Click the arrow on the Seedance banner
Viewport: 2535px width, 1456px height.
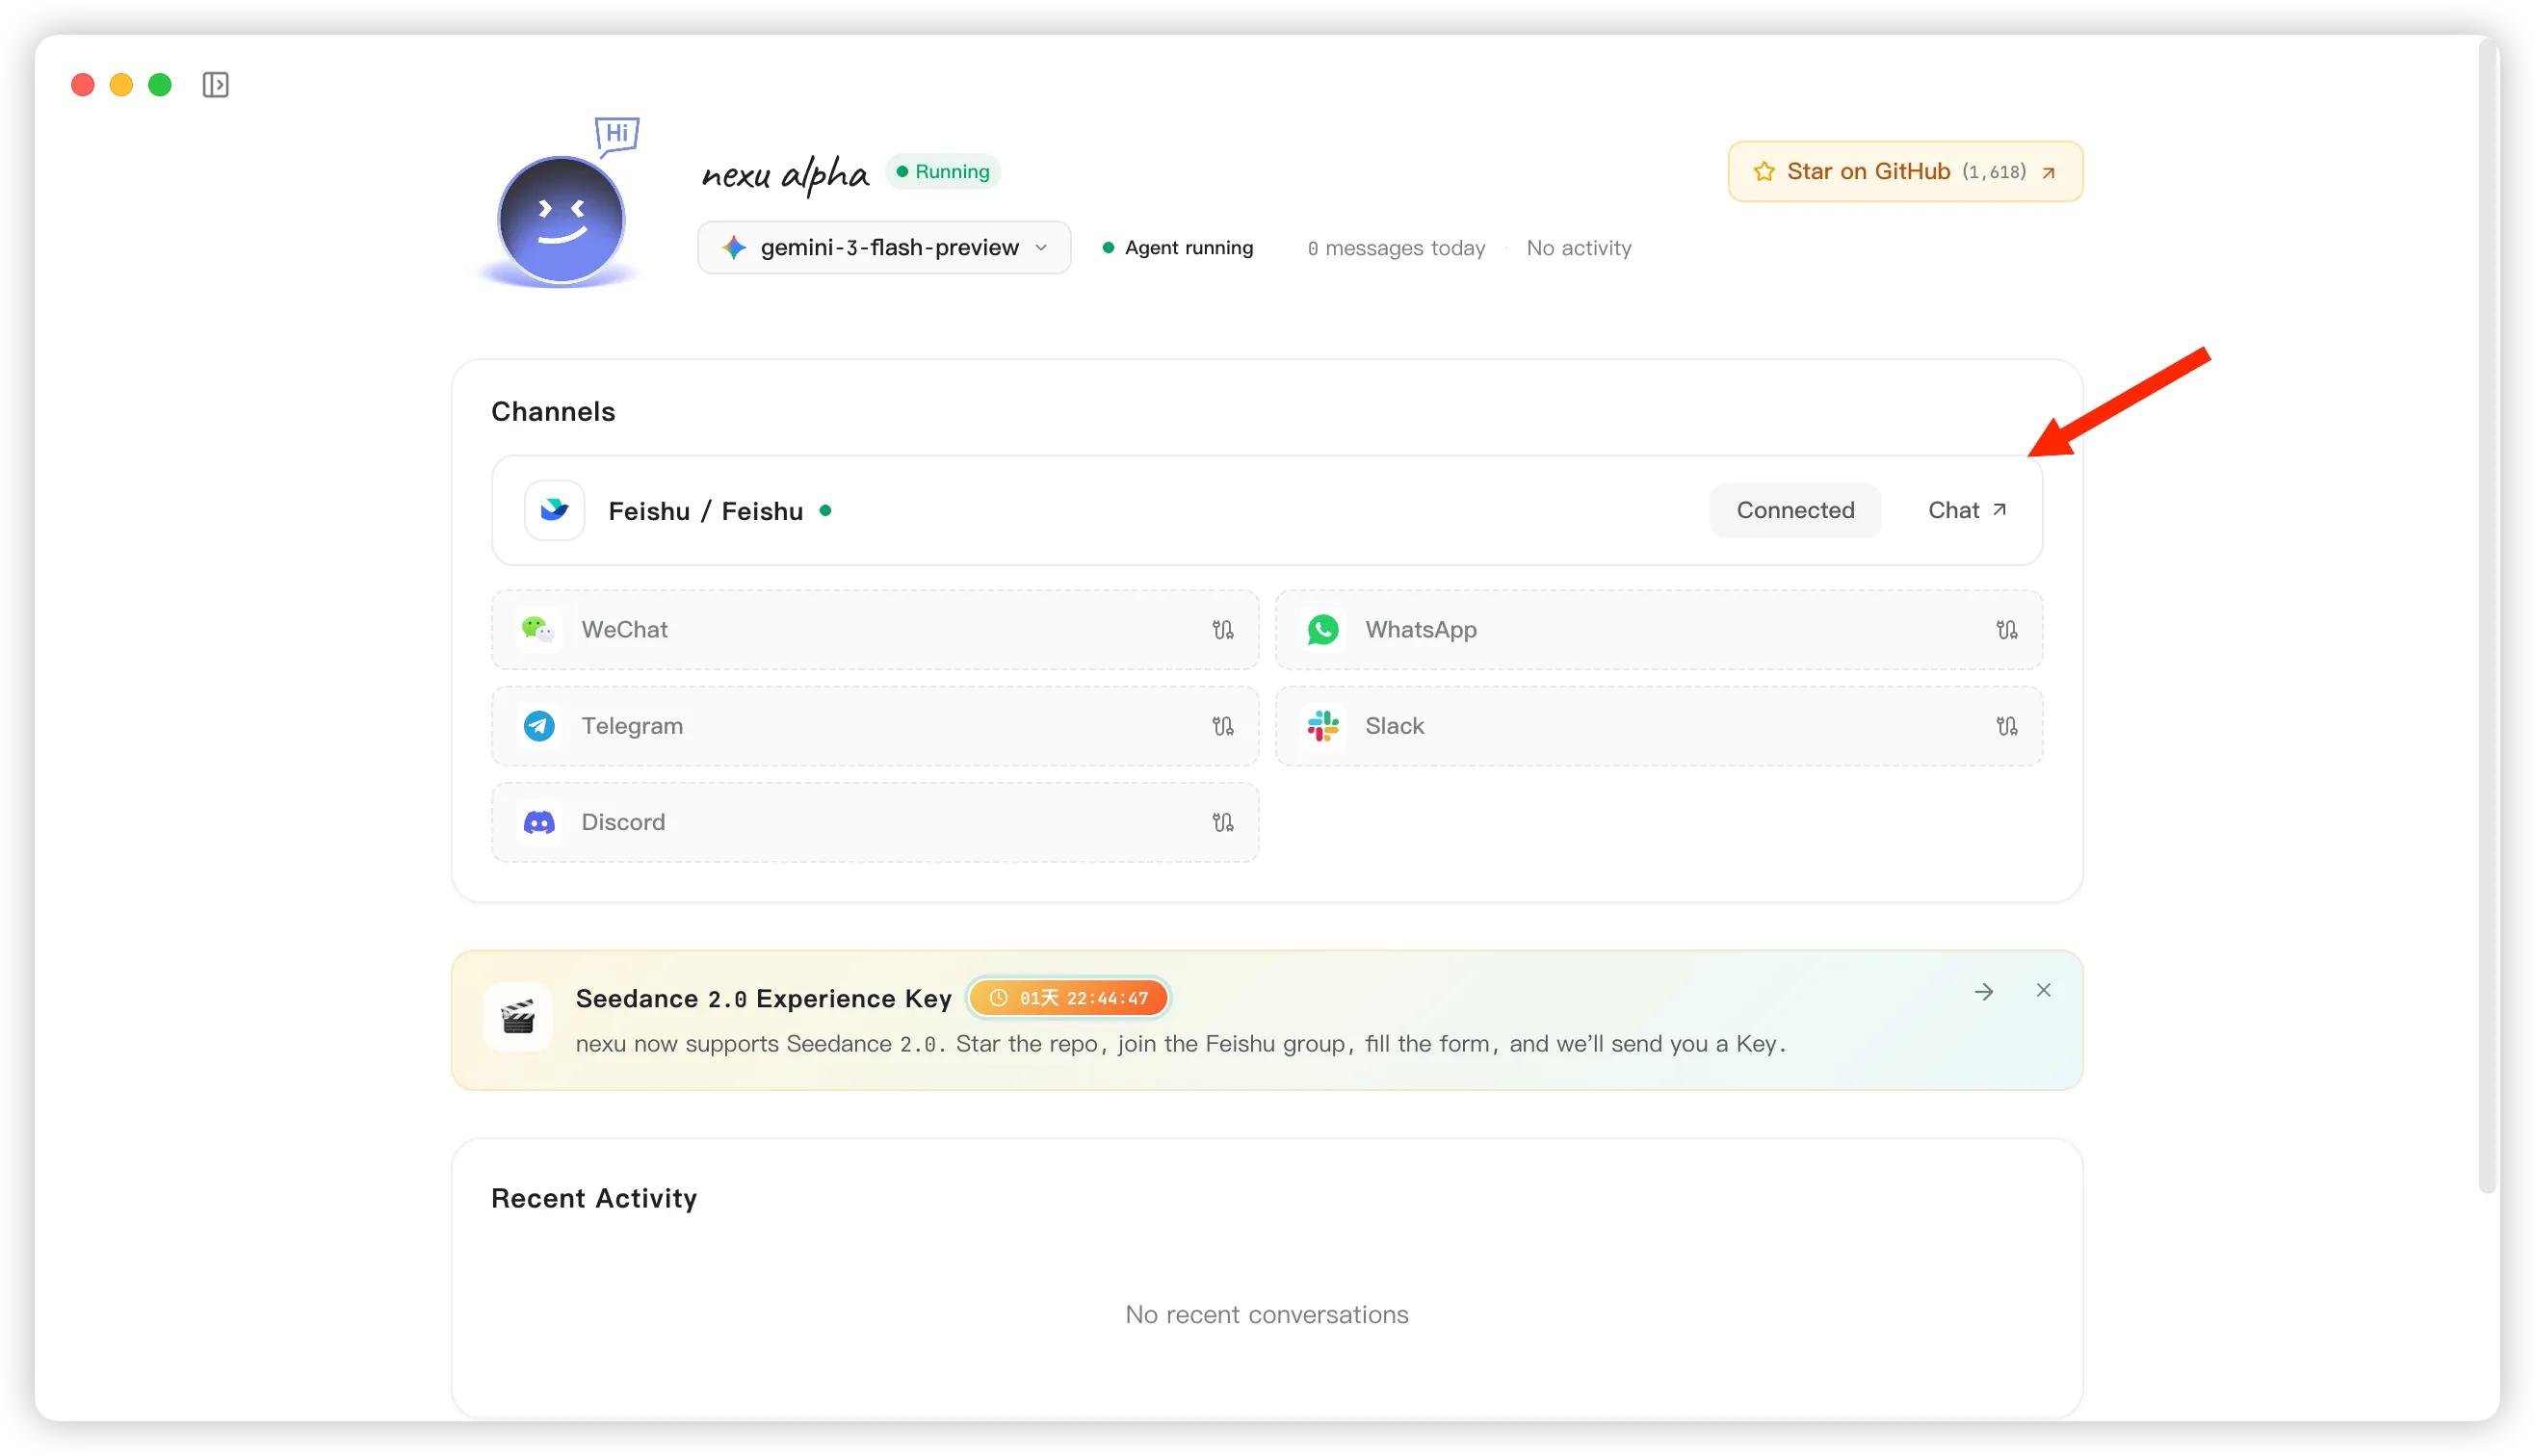[x=1985, y=991]
